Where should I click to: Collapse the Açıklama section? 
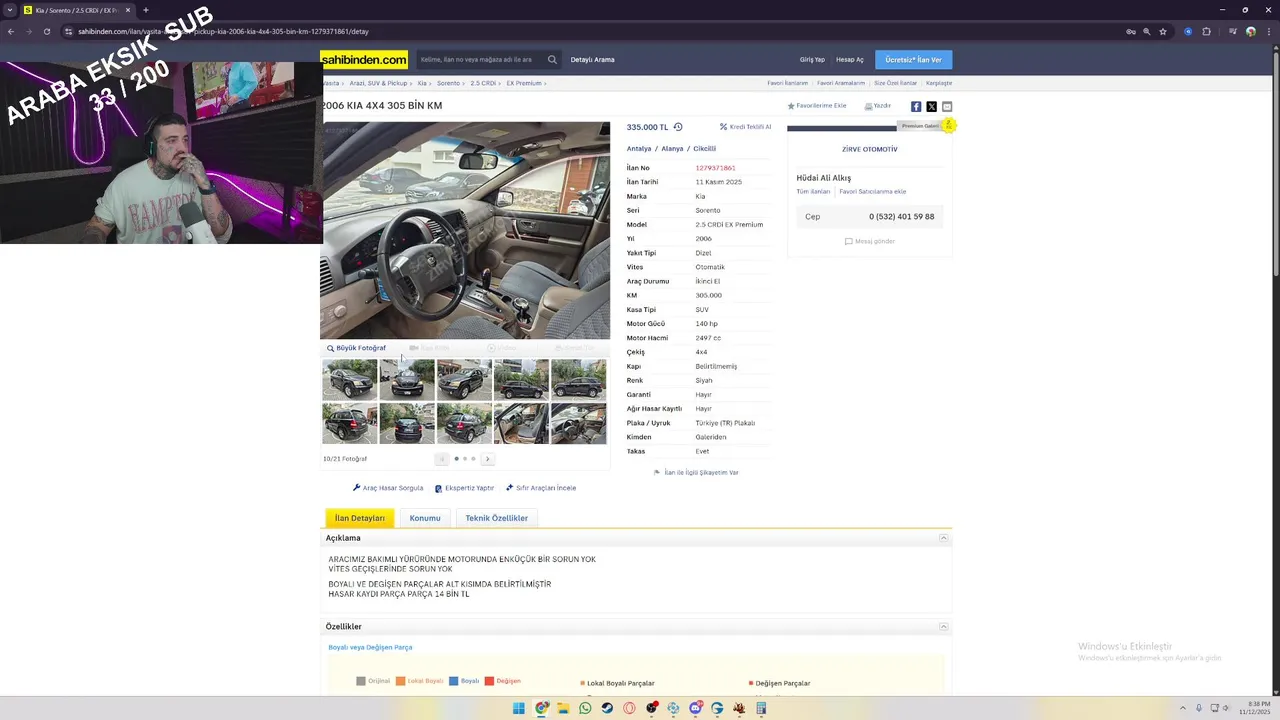click(x=943, y=538)
